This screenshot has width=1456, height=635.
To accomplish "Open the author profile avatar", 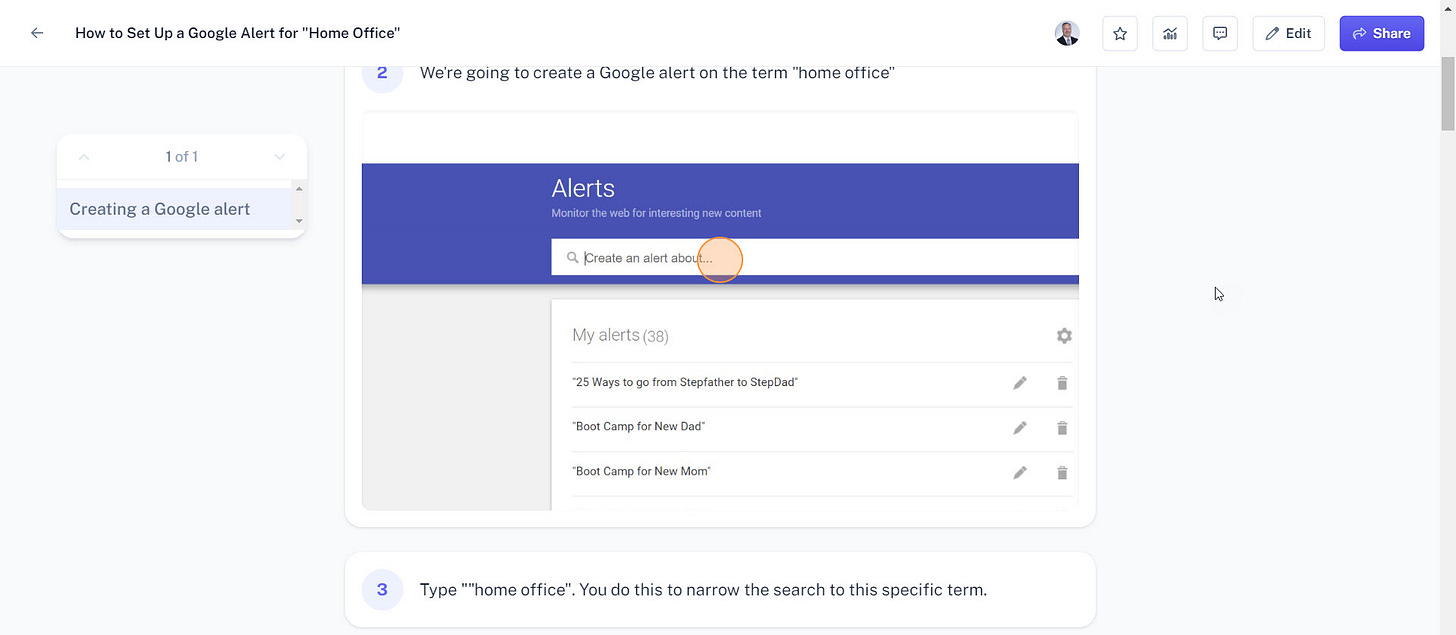I will point(1067,33).
